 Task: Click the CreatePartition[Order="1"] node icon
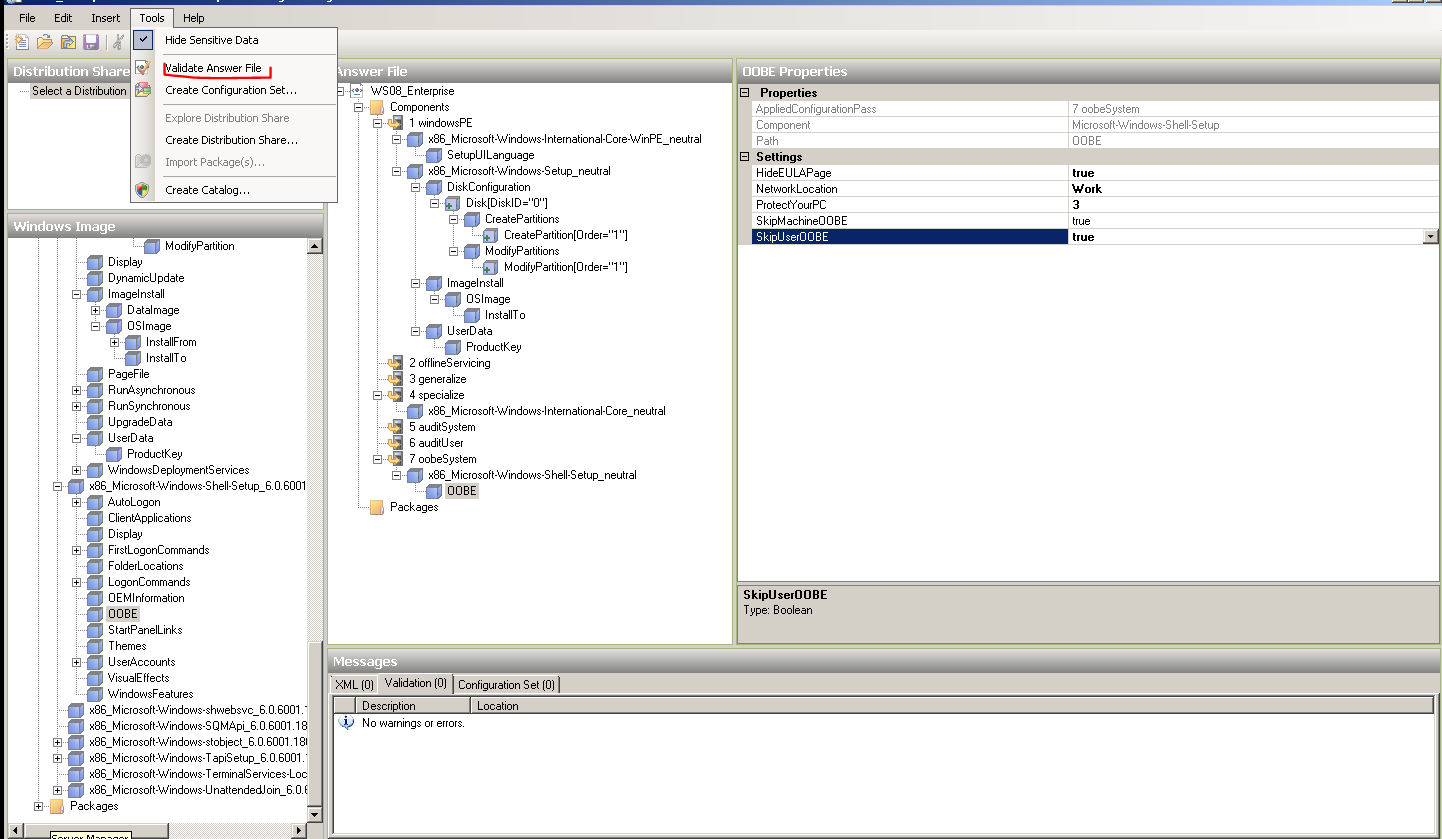[x=490, y=235]
